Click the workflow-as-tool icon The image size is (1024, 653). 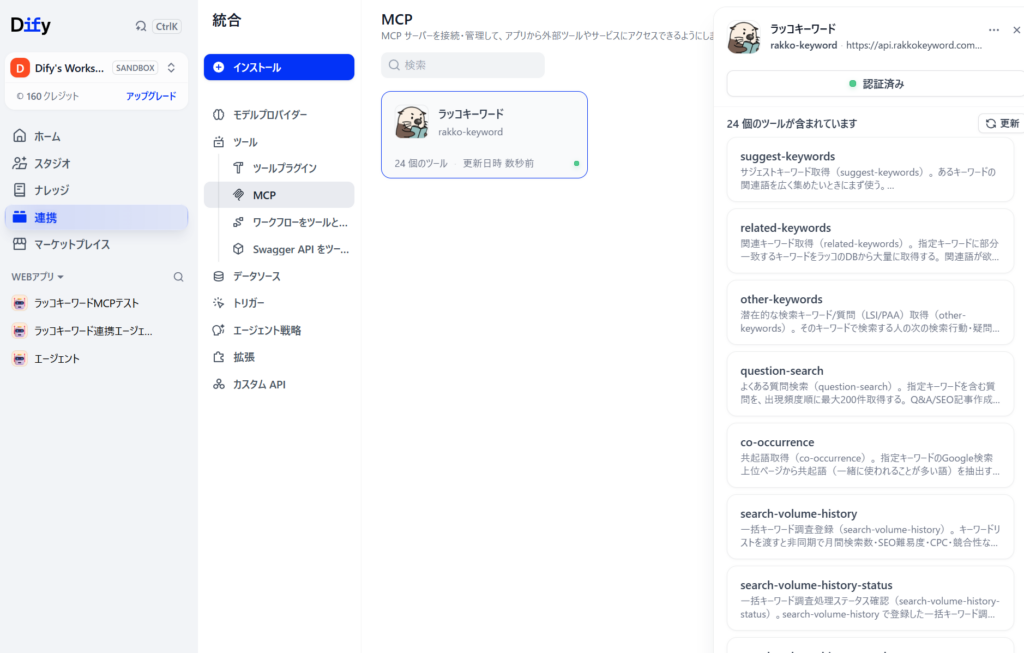[x=238, y=222]
